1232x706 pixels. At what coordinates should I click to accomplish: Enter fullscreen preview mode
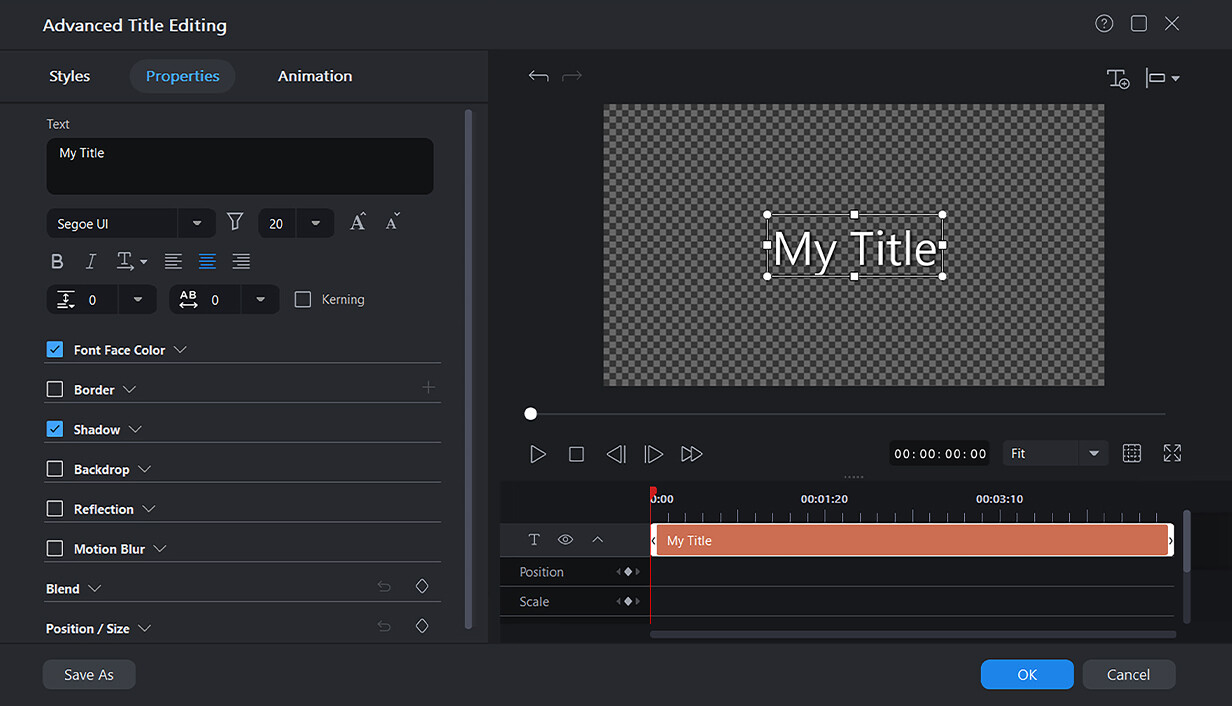tap(1172, 453)
